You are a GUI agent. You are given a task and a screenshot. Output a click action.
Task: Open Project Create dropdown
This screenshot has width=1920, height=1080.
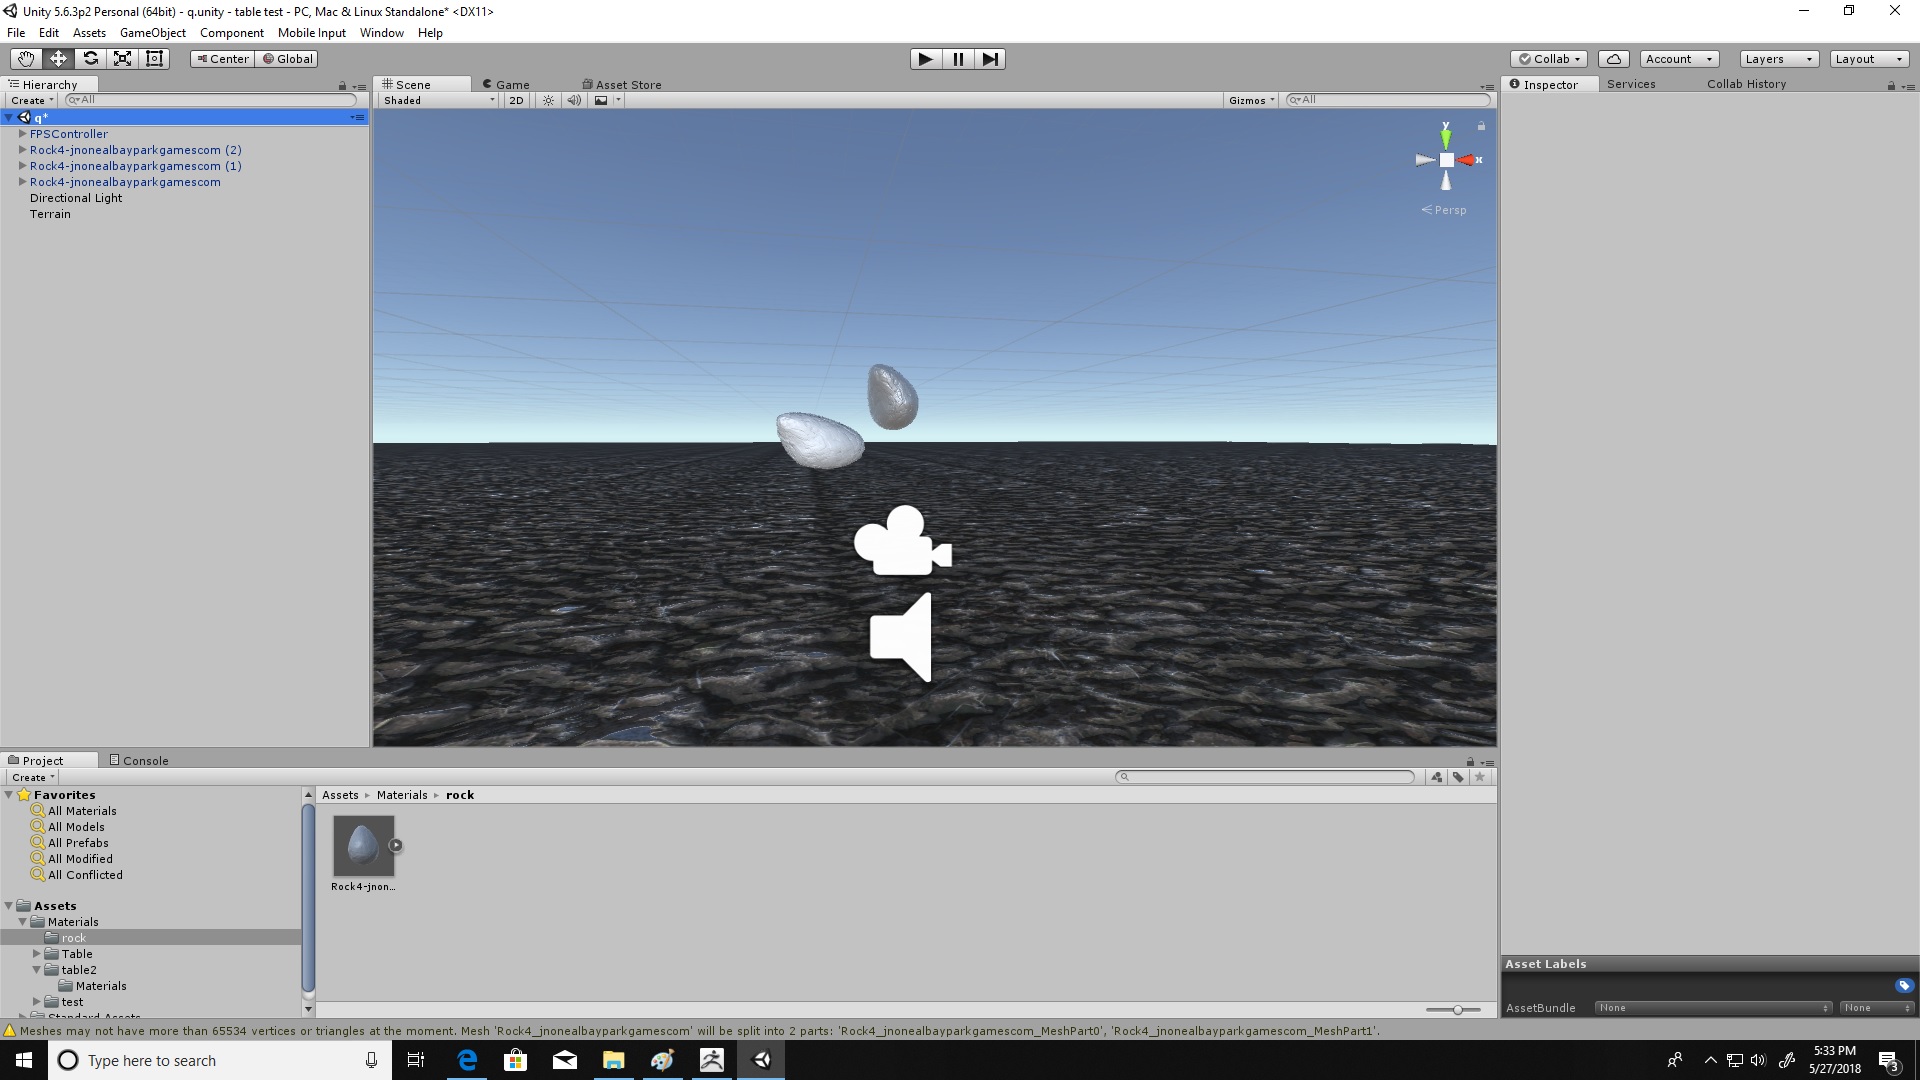(x=33, y=777)
